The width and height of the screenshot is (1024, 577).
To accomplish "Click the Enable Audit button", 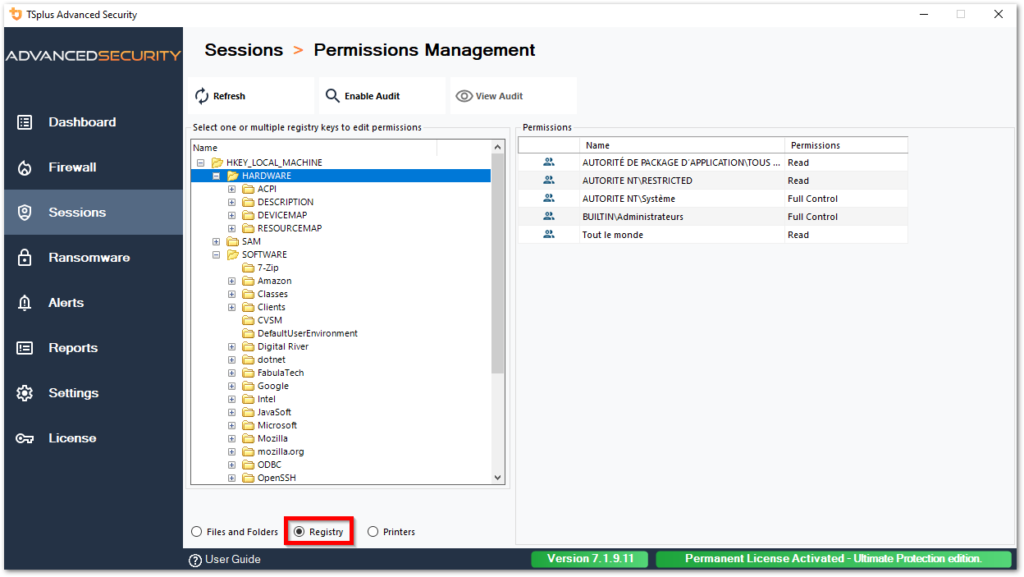I will pyautogui.click(x=372, y=95).
